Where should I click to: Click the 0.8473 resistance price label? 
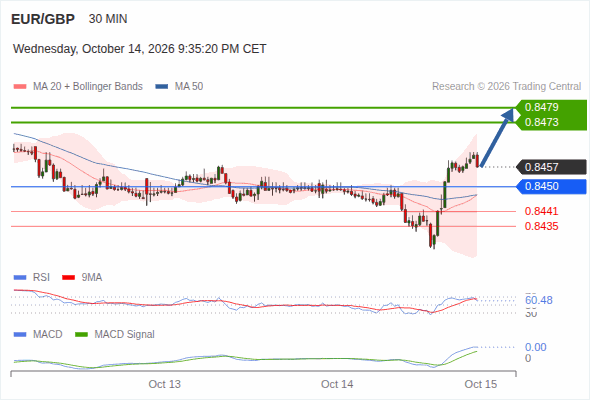tap(541, 122)
